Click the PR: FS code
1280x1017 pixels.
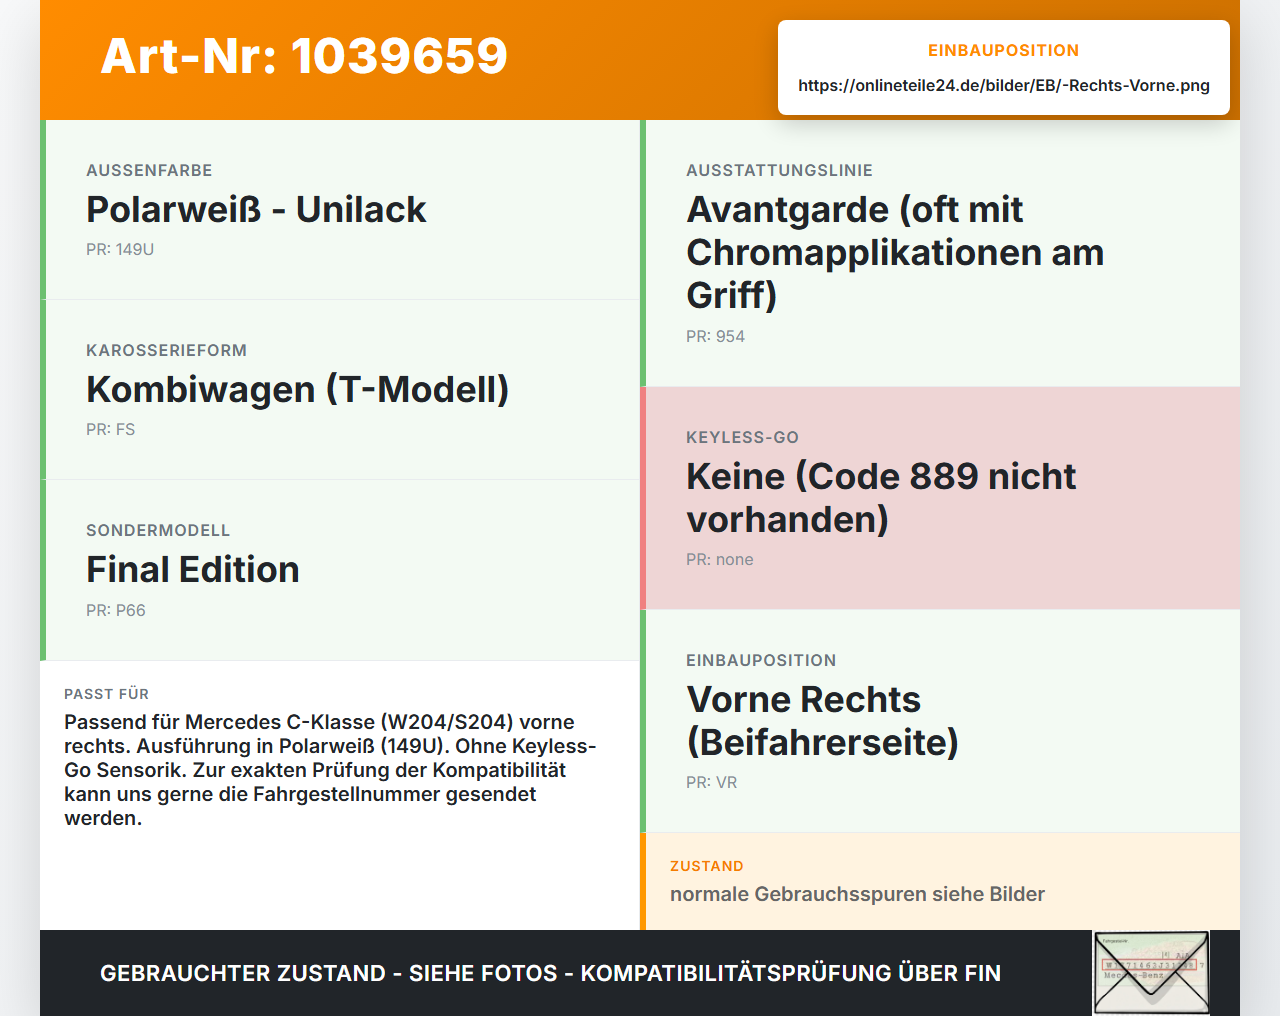[x=110, y=429]
